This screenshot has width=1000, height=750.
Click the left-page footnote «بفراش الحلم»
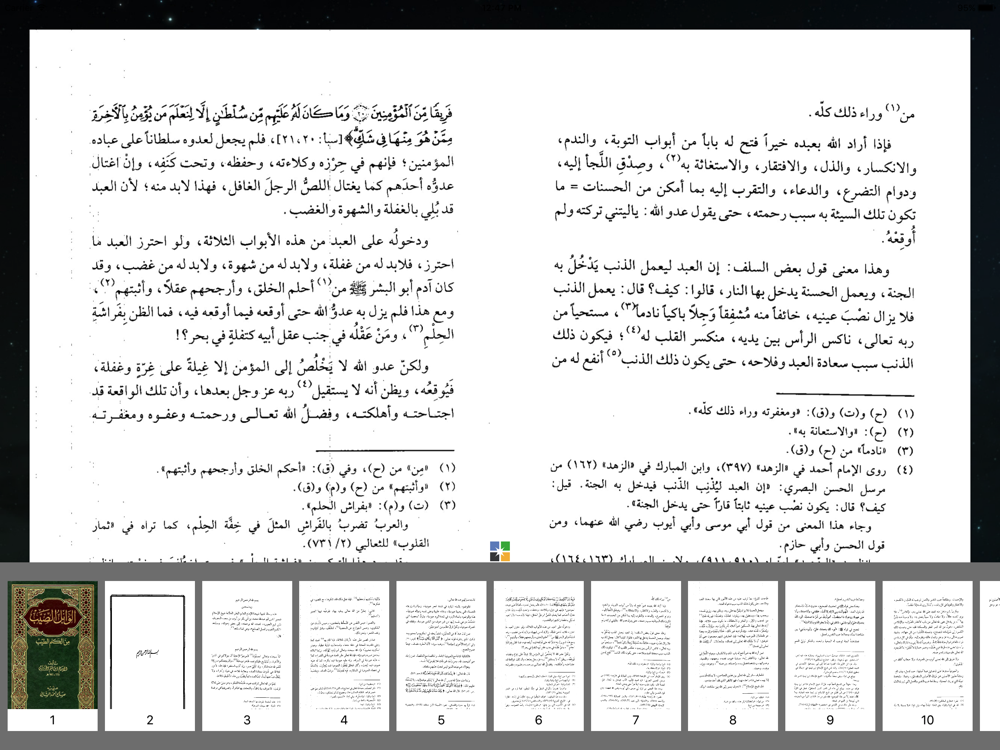point(378,505)
